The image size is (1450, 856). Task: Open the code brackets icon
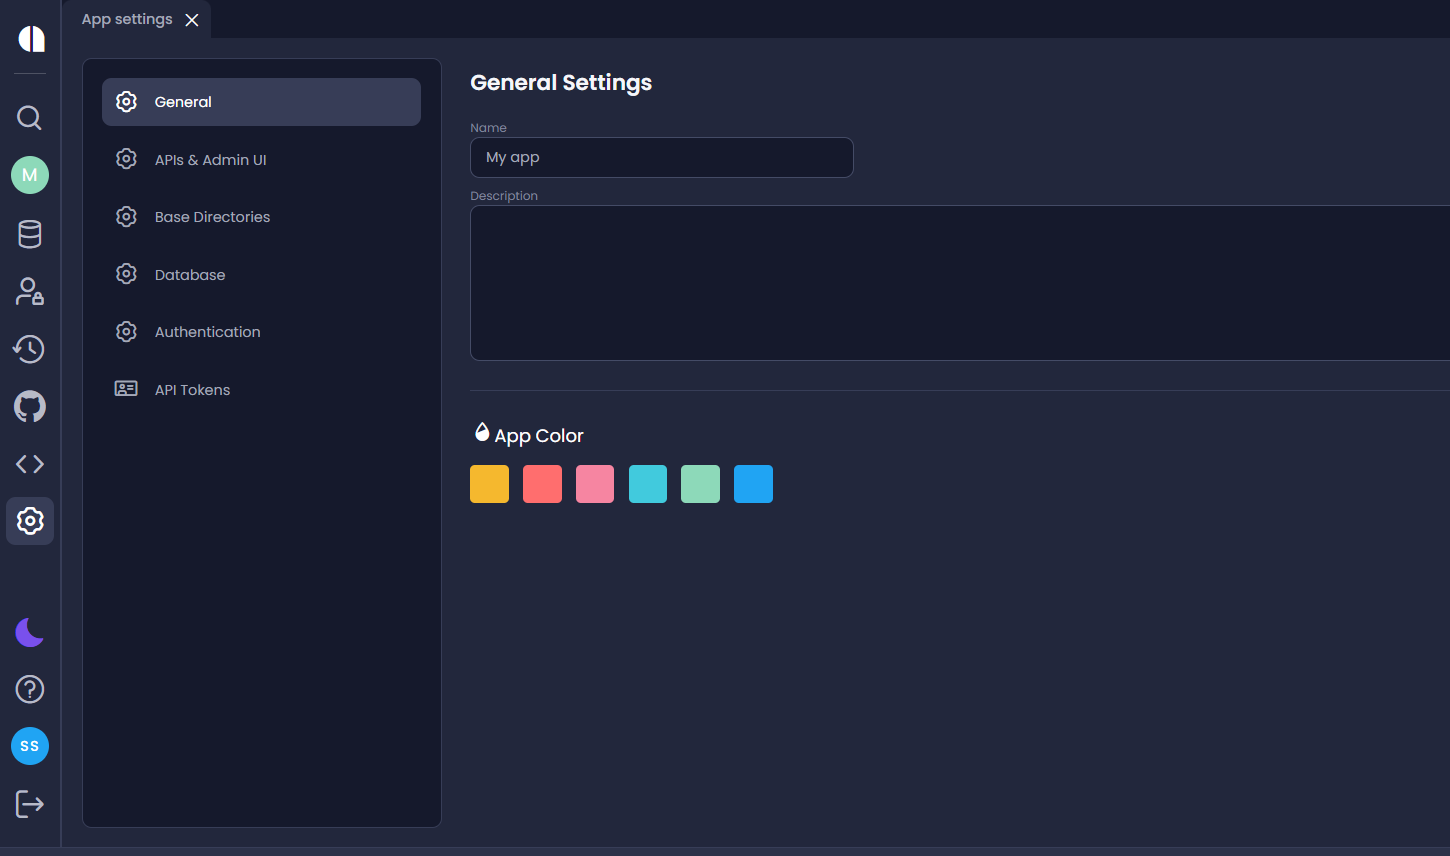pos(30,464)
